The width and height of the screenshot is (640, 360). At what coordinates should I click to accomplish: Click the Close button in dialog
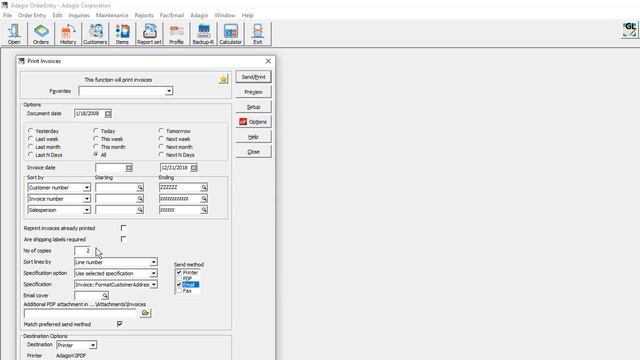(253, 152)
